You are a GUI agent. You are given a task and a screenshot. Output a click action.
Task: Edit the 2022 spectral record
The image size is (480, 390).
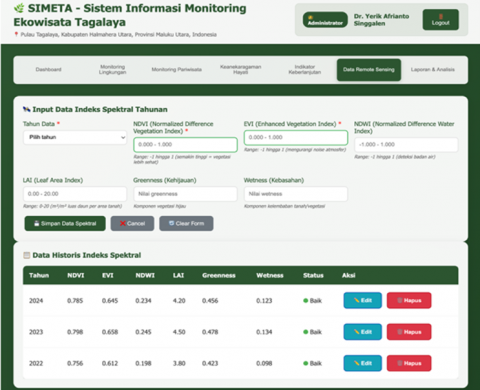click(363, 363)
